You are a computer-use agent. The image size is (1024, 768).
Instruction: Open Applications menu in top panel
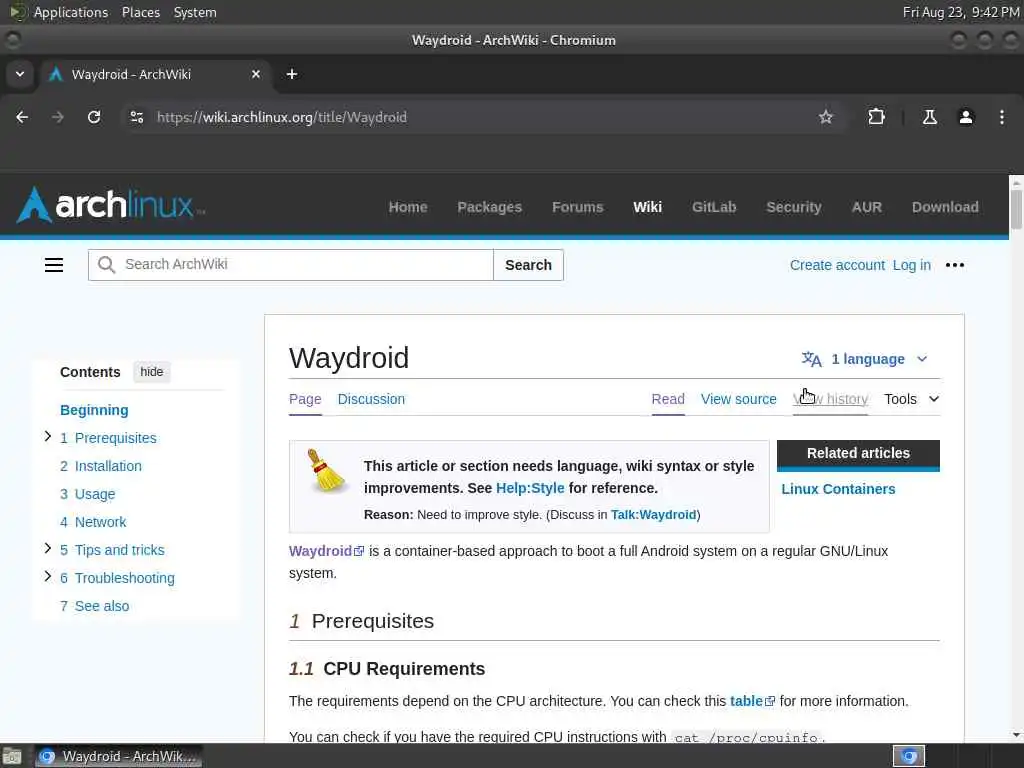click(71, 12)
